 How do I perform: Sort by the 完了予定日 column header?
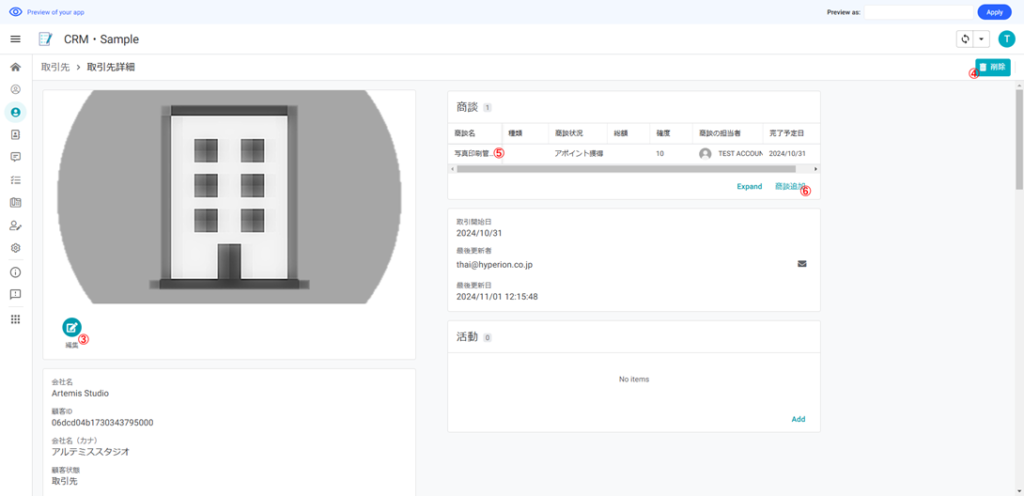coord(787,133)
